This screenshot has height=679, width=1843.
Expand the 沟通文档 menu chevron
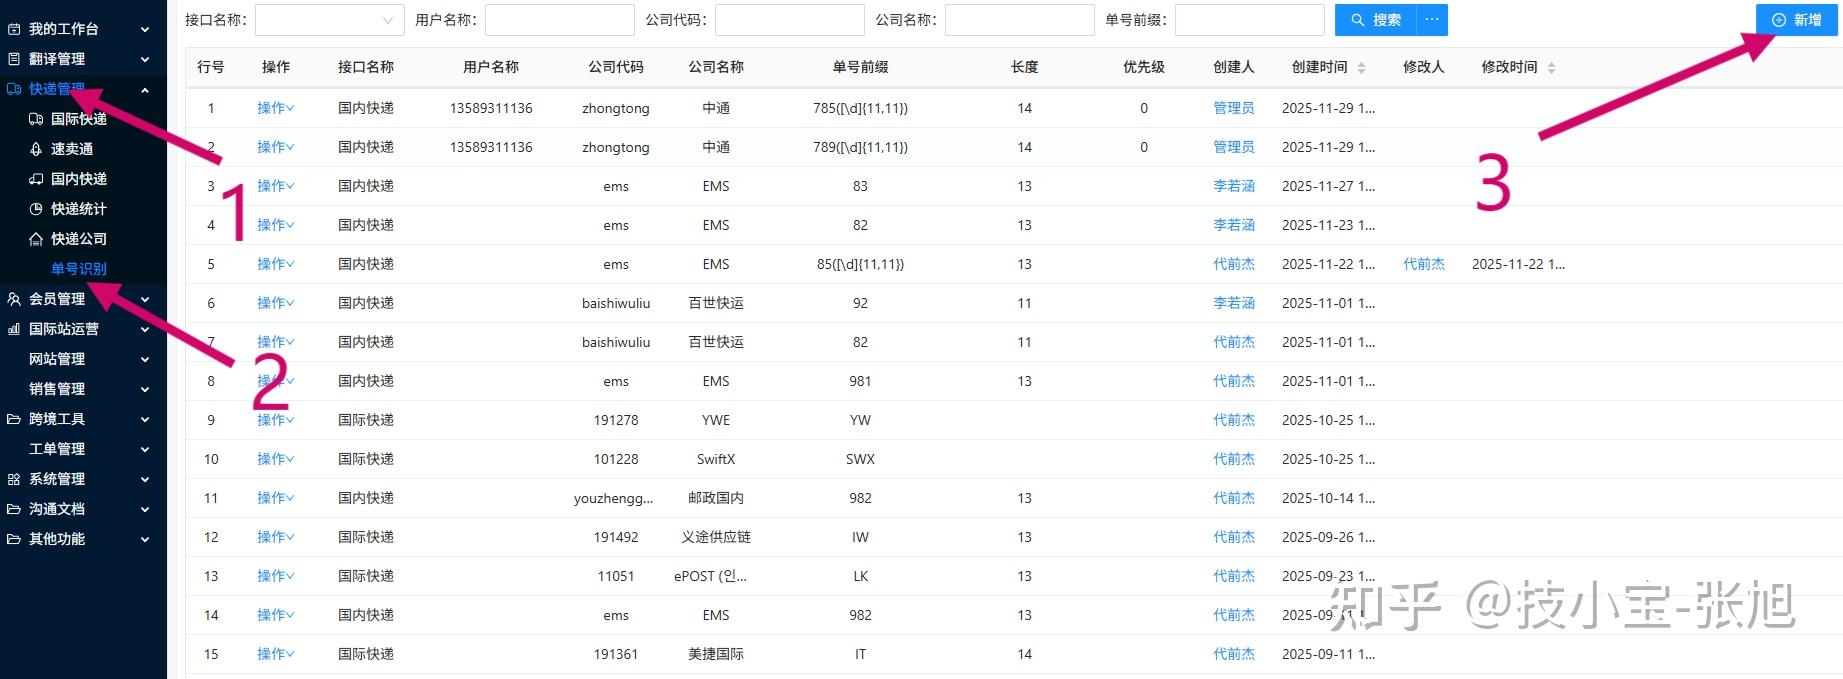coord(145,510)
